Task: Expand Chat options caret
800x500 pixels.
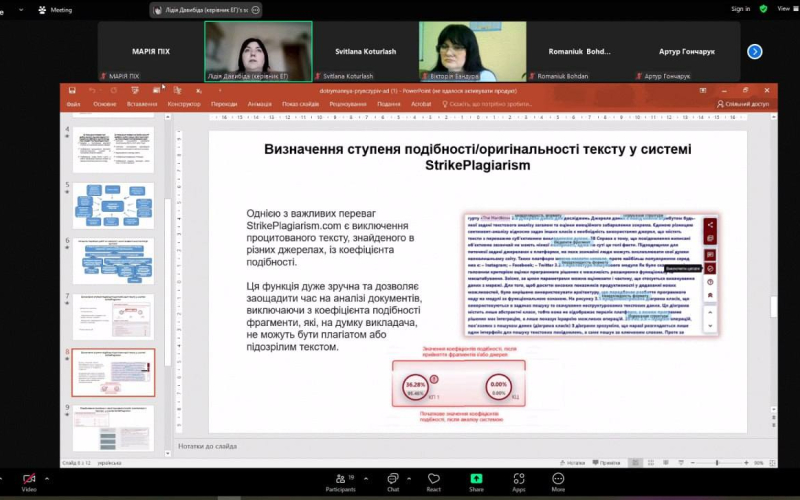Action: (x=409, y=479)
